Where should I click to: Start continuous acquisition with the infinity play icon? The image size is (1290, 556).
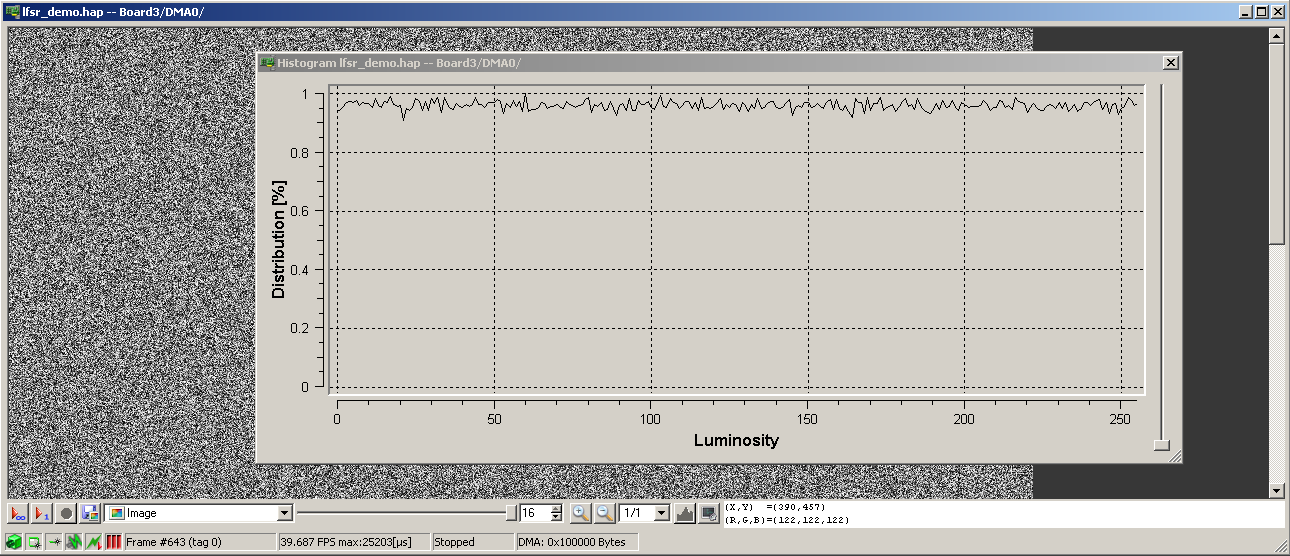(x=18, y=513)
